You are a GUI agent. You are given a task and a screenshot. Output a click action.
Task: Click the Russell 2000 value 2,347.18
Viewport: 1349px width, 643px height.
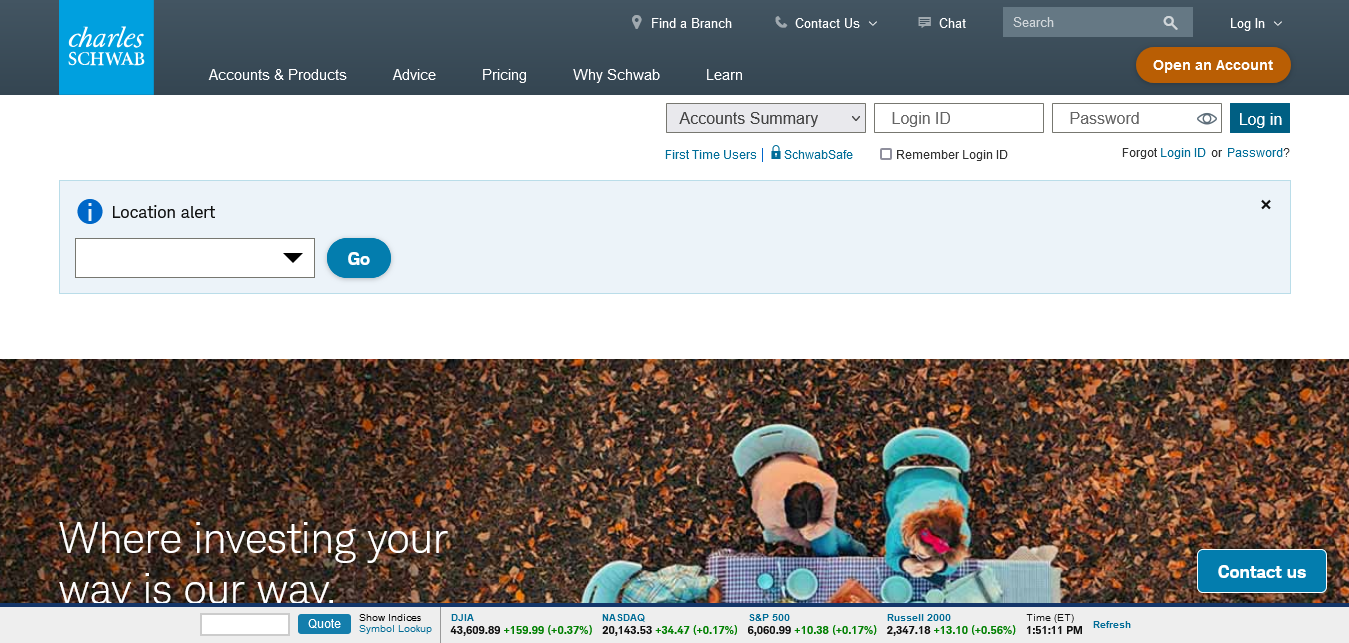(908, 630)
